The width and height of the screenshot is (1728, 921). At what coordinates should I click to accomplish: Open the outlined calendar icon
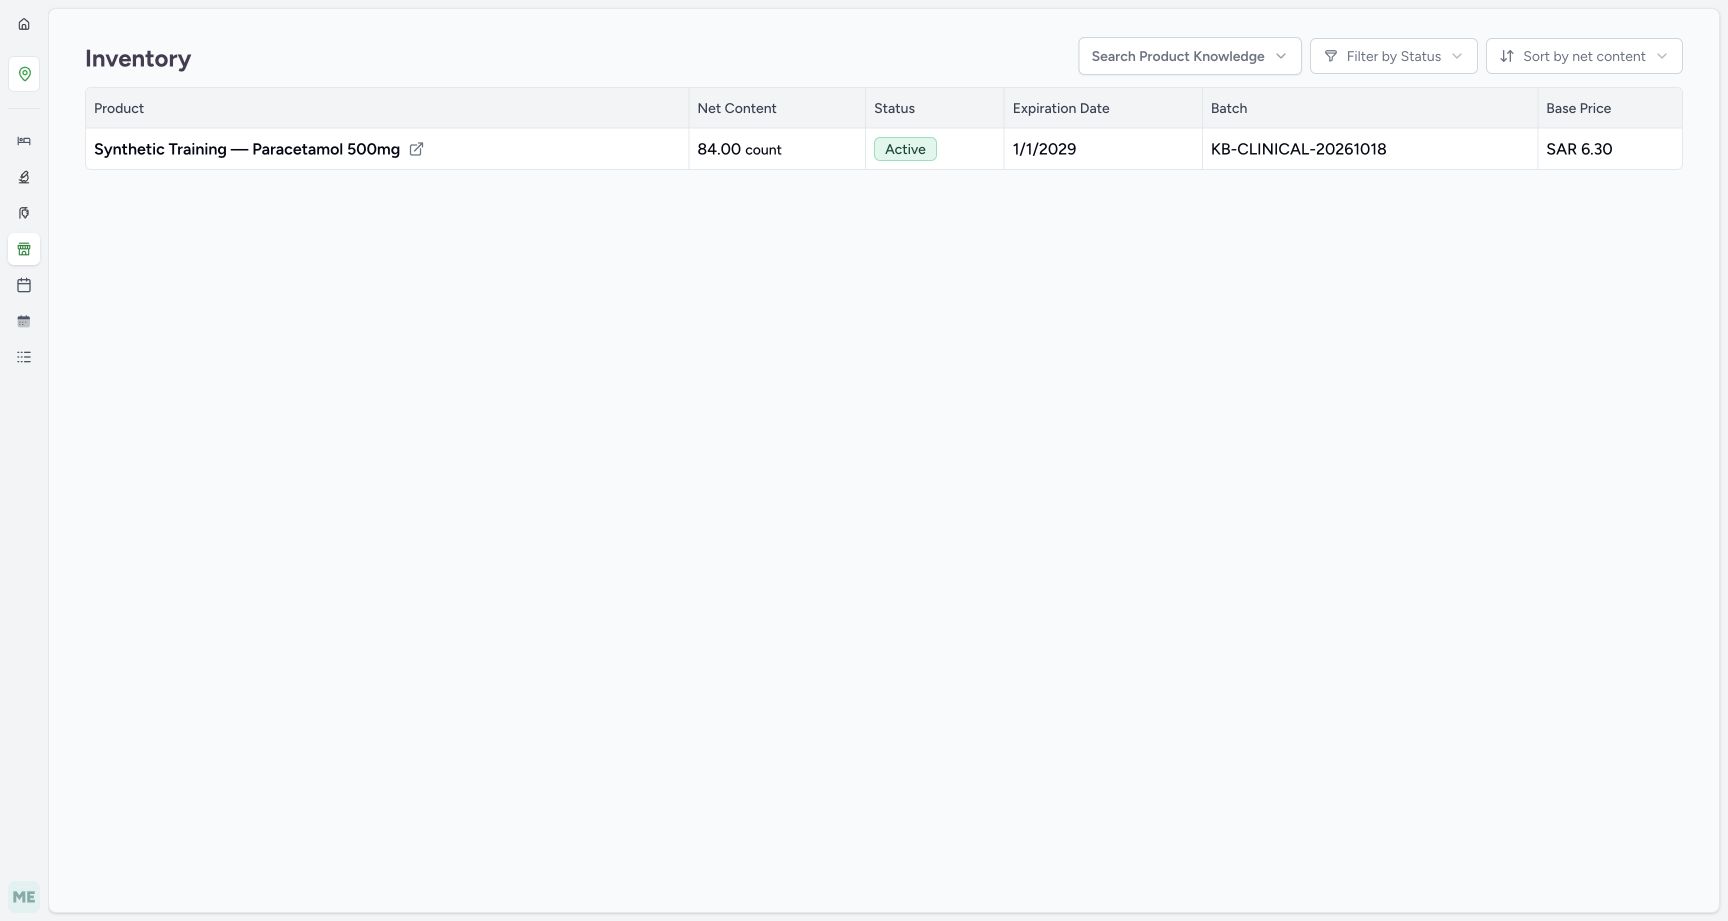(24, 285)
